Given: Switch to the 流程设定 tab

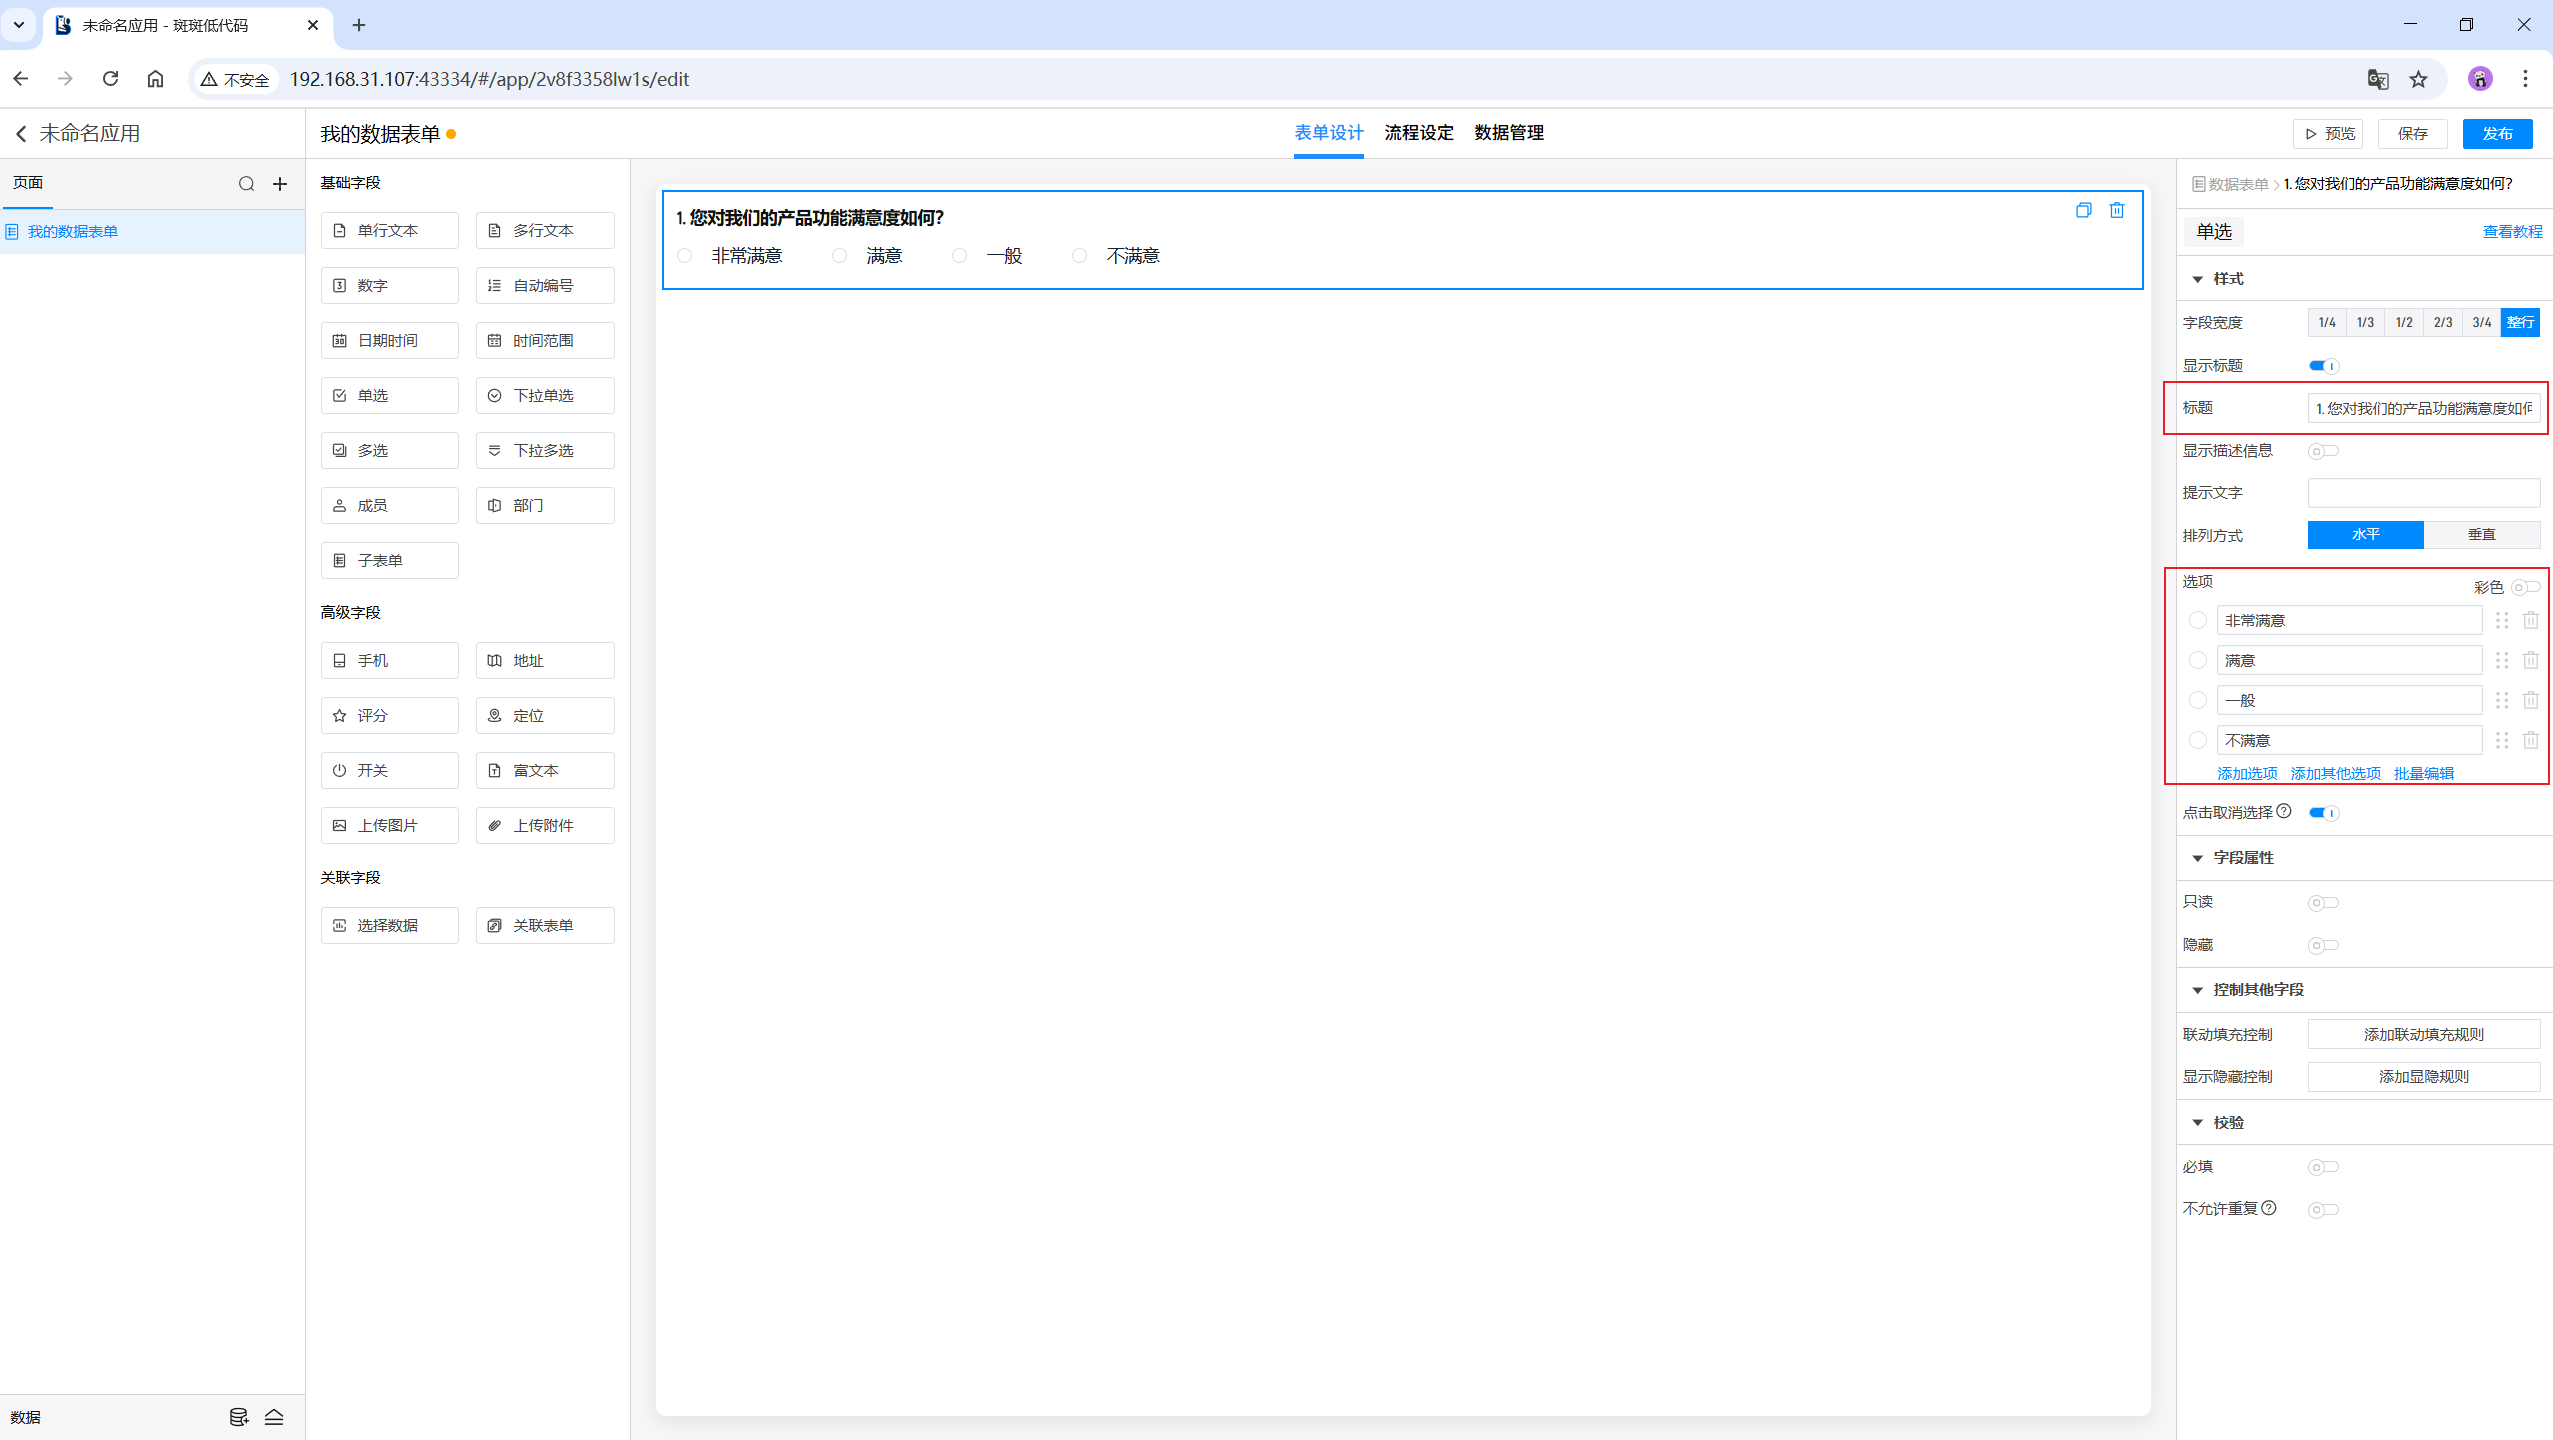Looking at the screenshot, I should tap(1418, 133).
